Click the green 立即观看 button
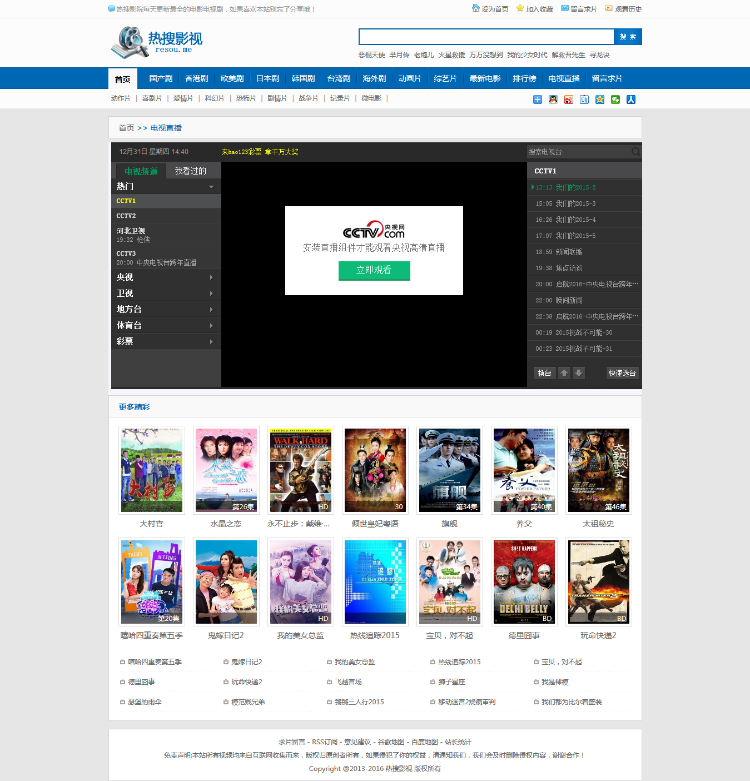Image resolution: width=750 pixels, height=781 pixels. pos(374,270)
